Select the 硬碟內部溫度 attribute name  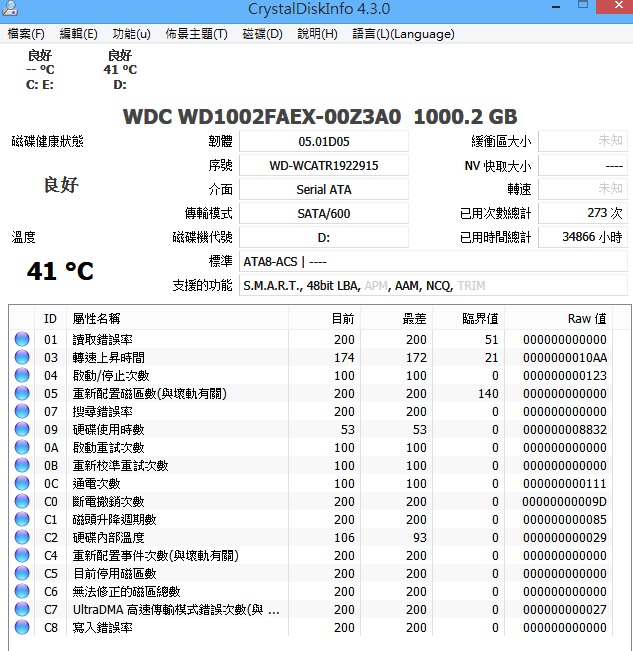[x=108, y=538]
